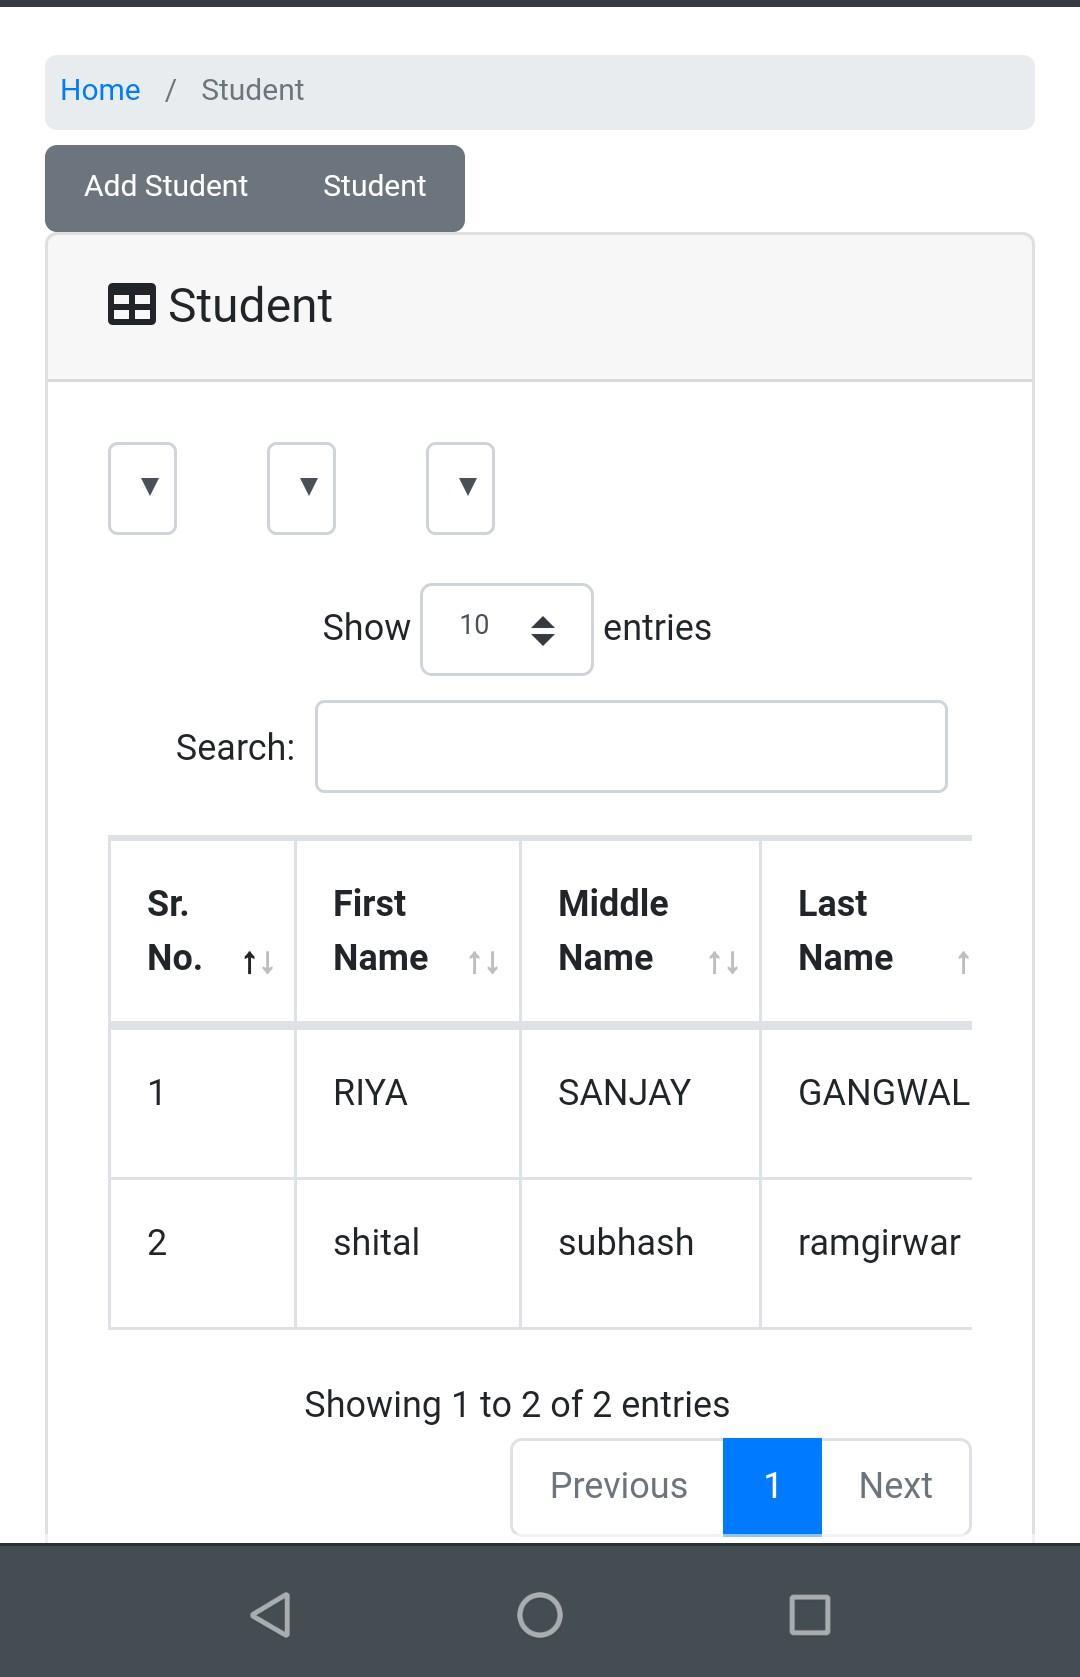Open the first filter dropdown
This screenshot has width=1080, height=1677.
click(x=142, y=489)
